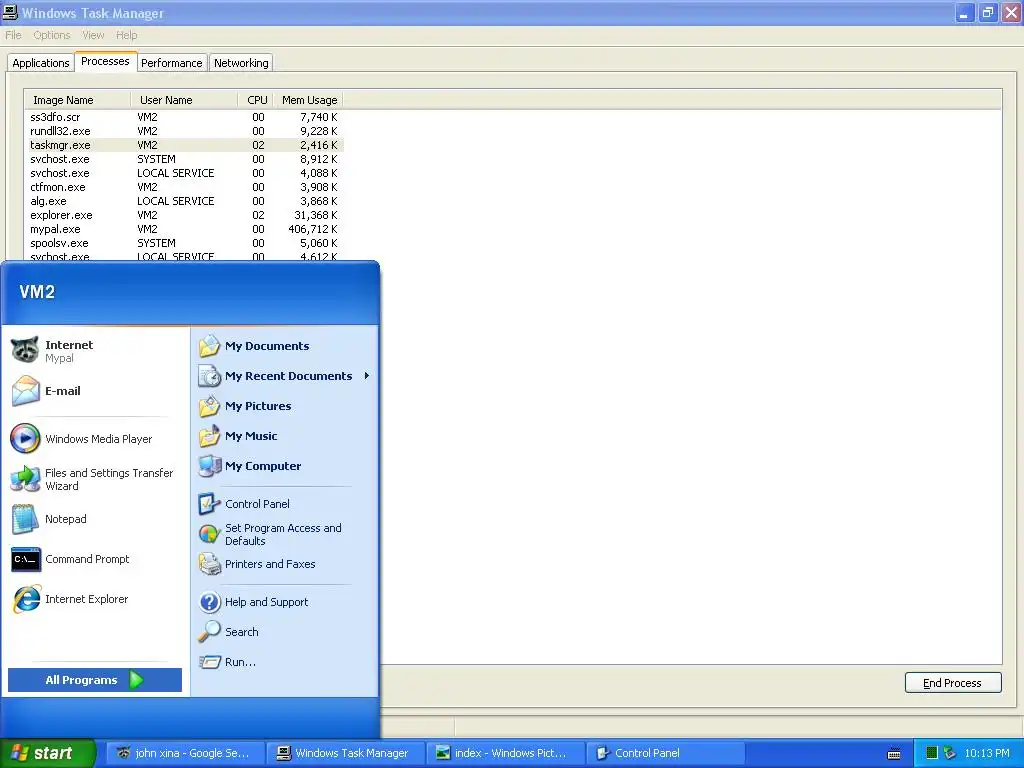Switch to the Applications tab
Viewport: 1024px width, 768px height.
[x=40, y=63]
